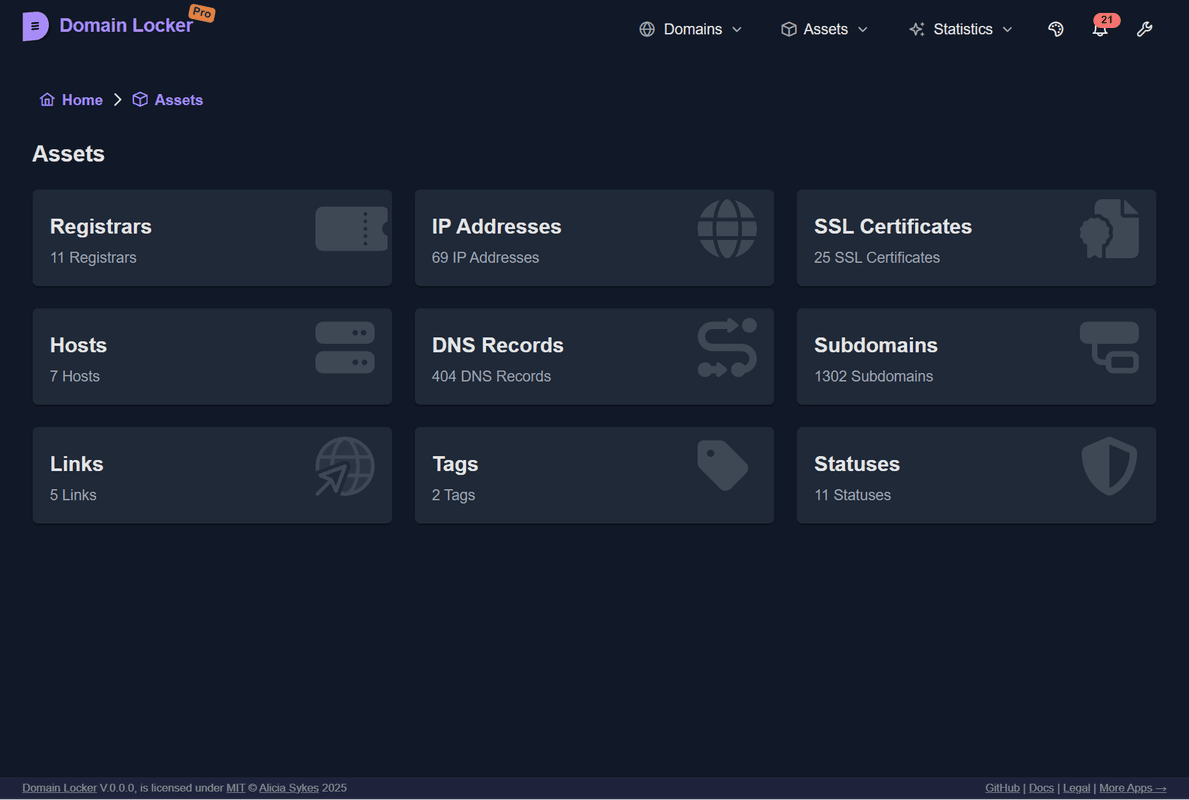This screenshot has width=1189, height=800.
Task: Click the Domain Locker logo icon
Action: (35, 27)
